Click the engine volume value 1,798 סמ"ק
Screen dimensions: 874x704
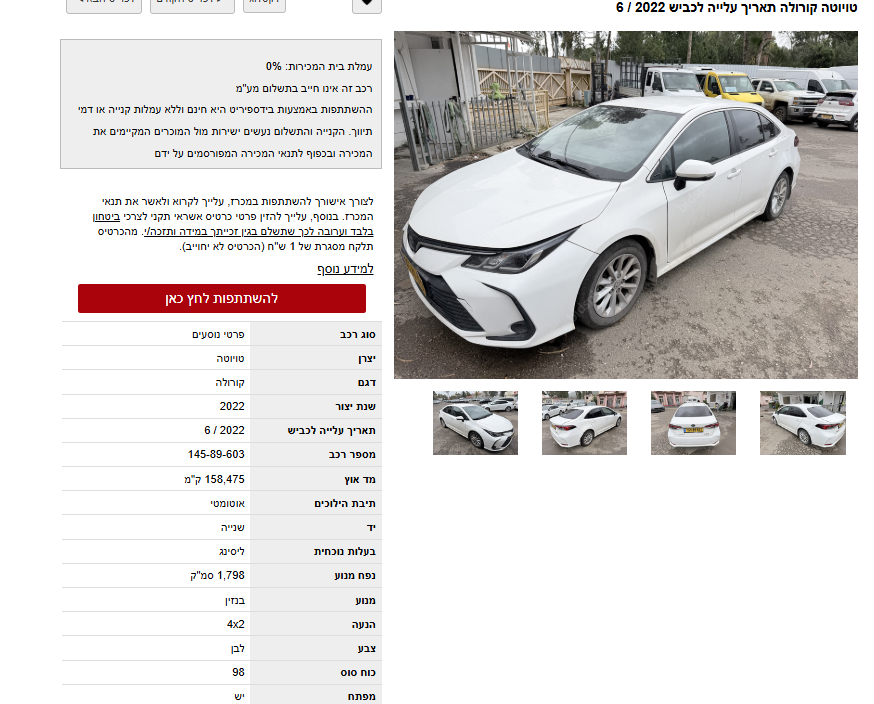click(x=217, y=575)
